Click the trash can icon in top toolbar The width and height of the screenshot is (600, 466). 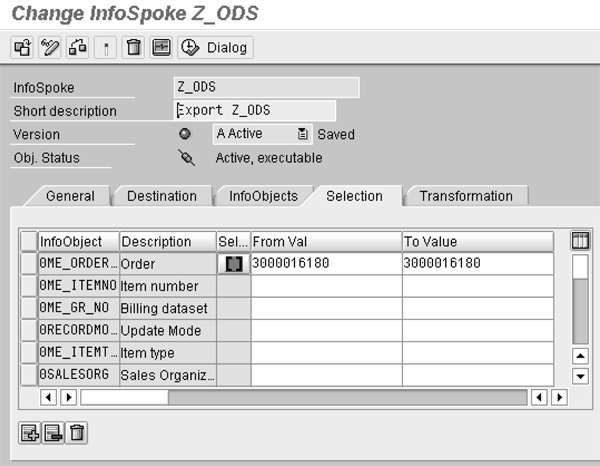[133, 47]
